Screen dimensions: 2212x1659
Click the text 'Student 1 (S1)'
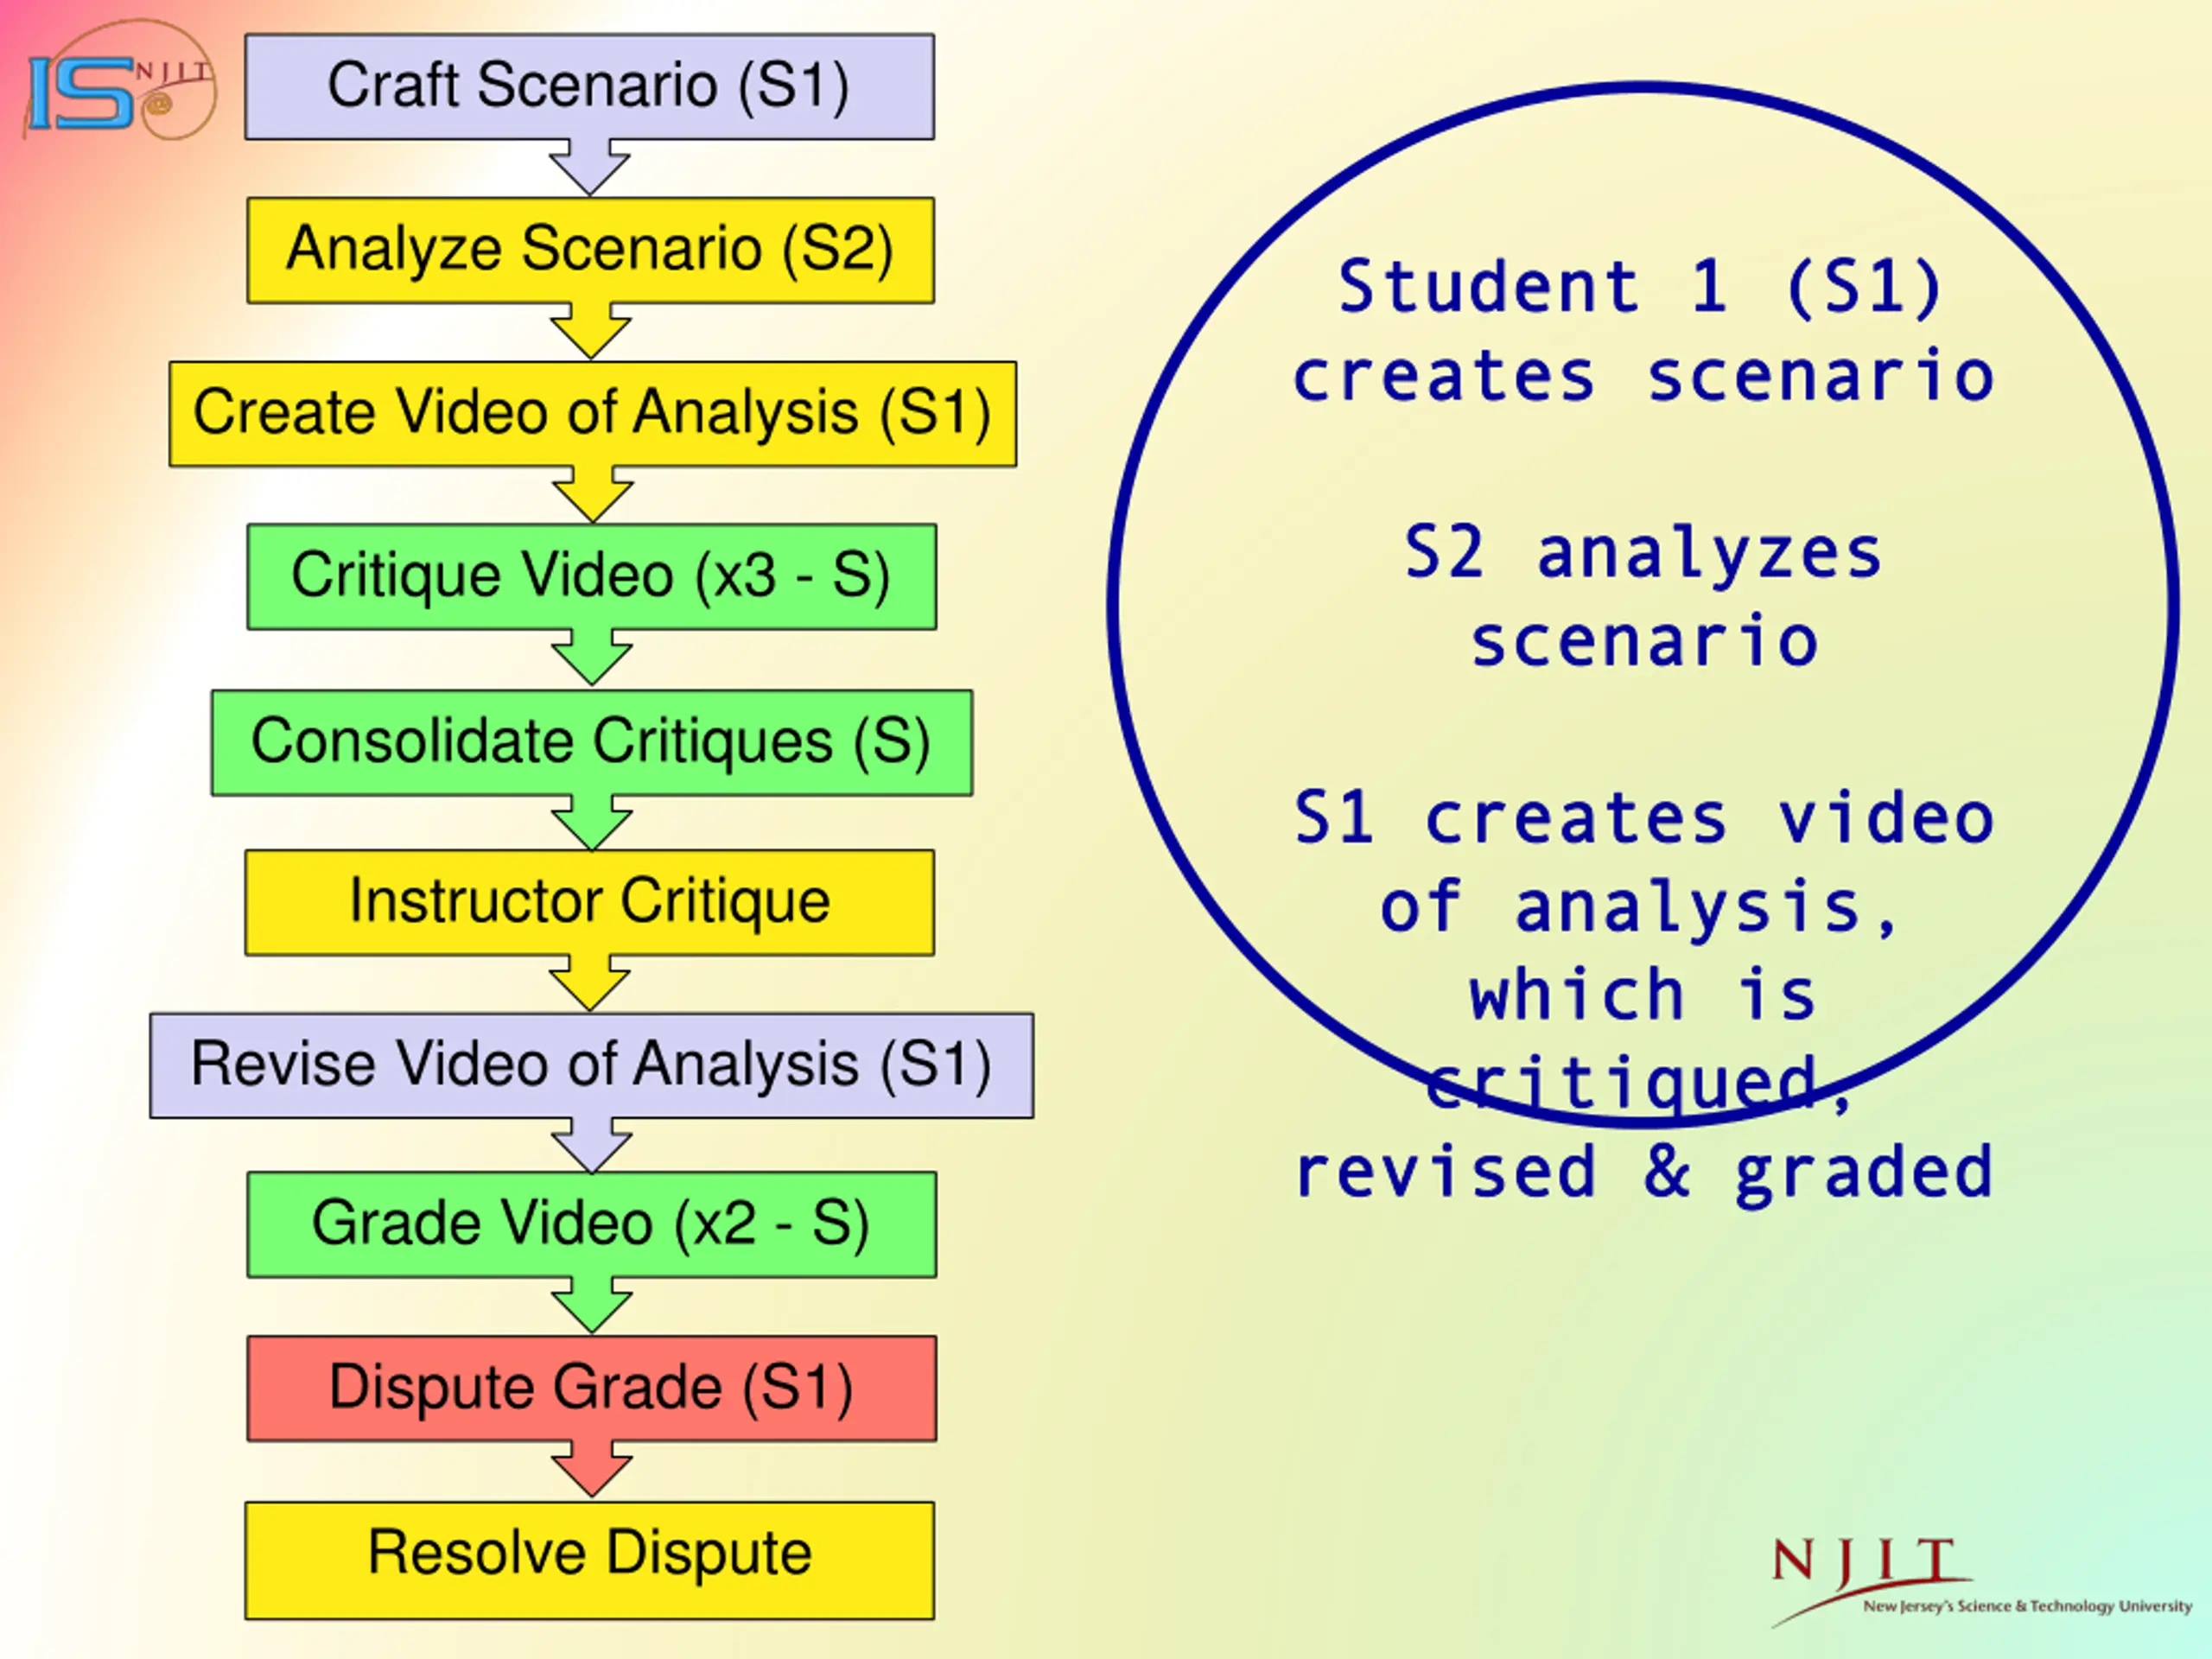click(x=1641, y=287)
